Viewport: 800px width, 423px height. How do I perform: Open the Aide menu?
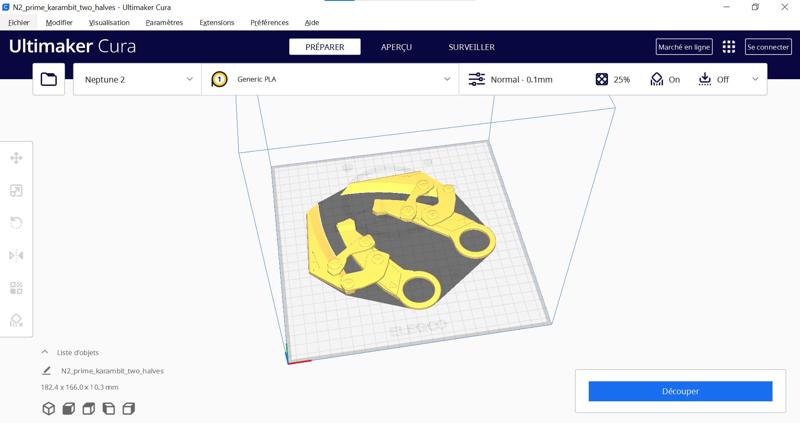[312, 22]
